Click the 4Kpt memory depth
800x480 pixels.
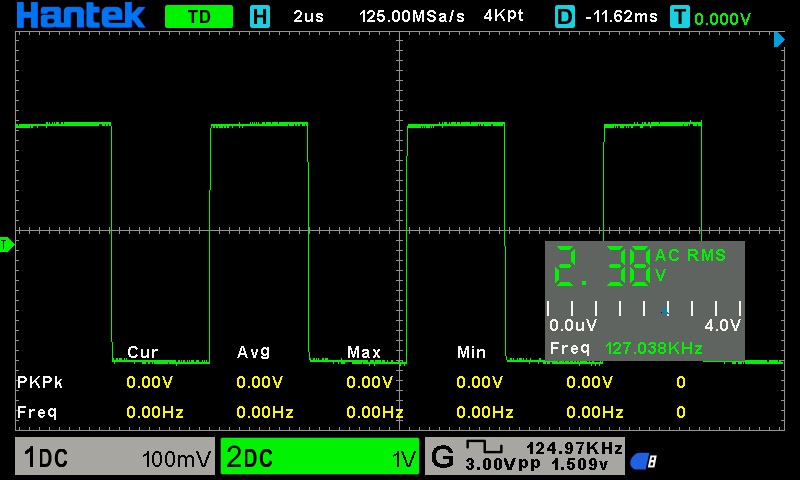coord(504,16)
